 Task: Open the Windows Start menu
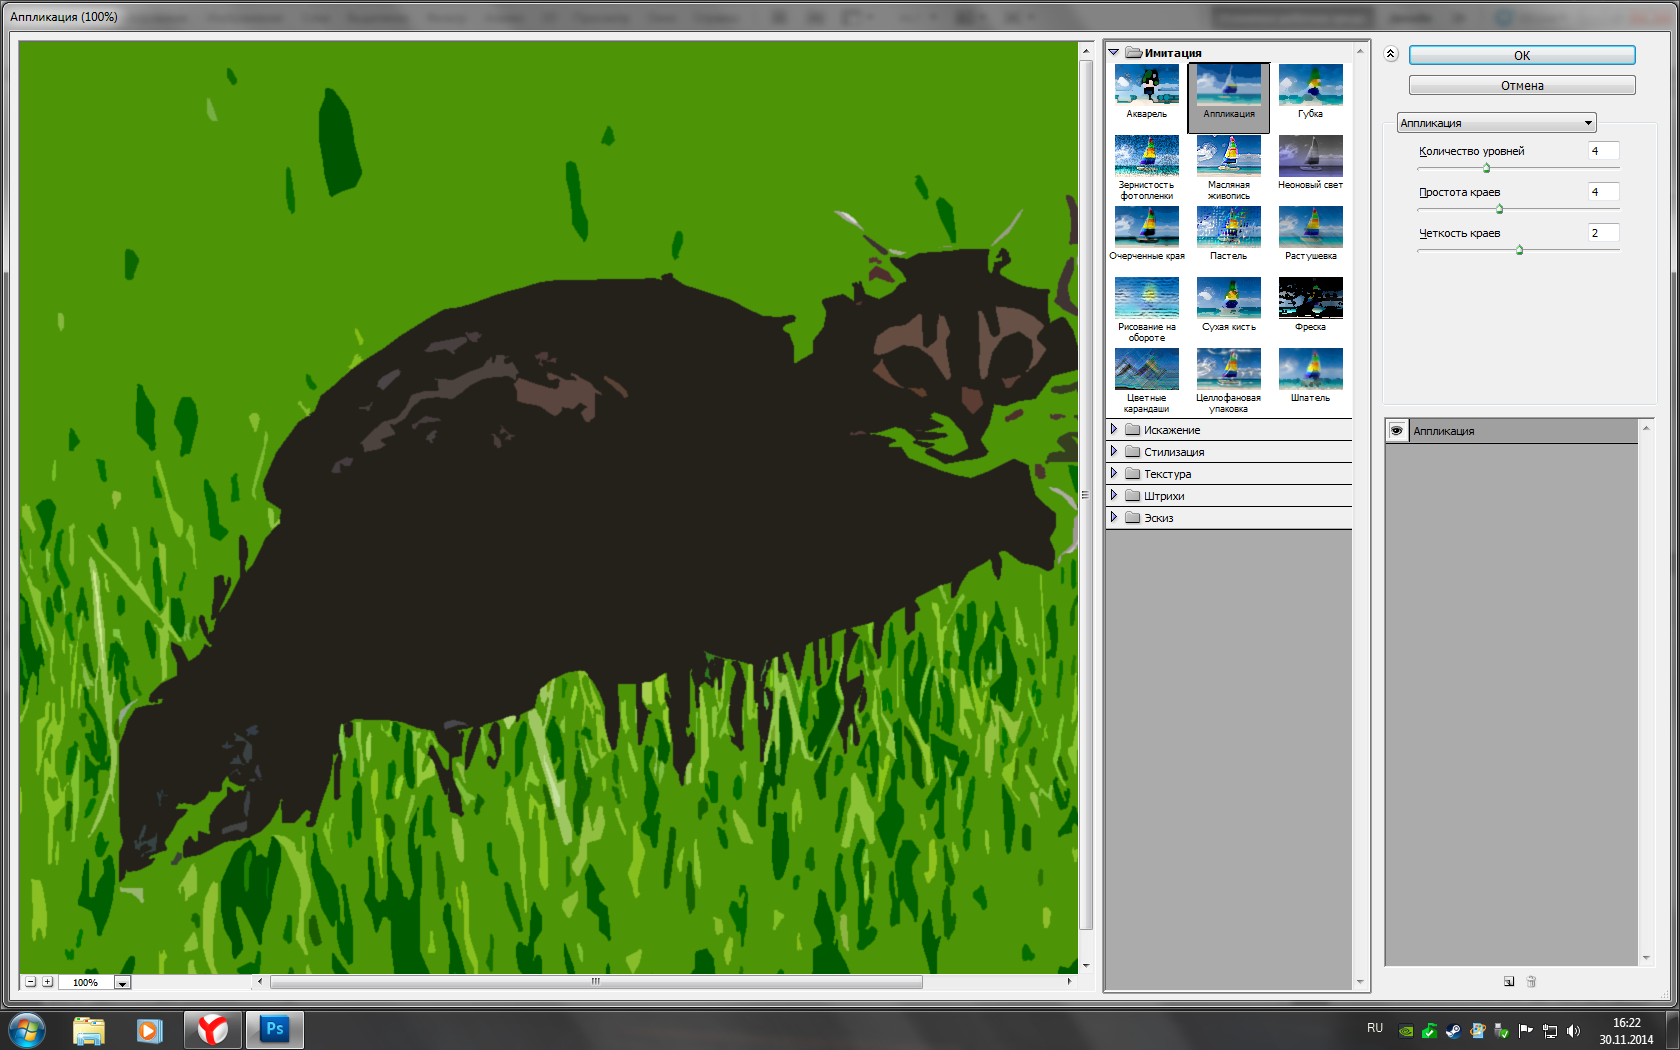pyautogui.click(x=27, y=1029)
